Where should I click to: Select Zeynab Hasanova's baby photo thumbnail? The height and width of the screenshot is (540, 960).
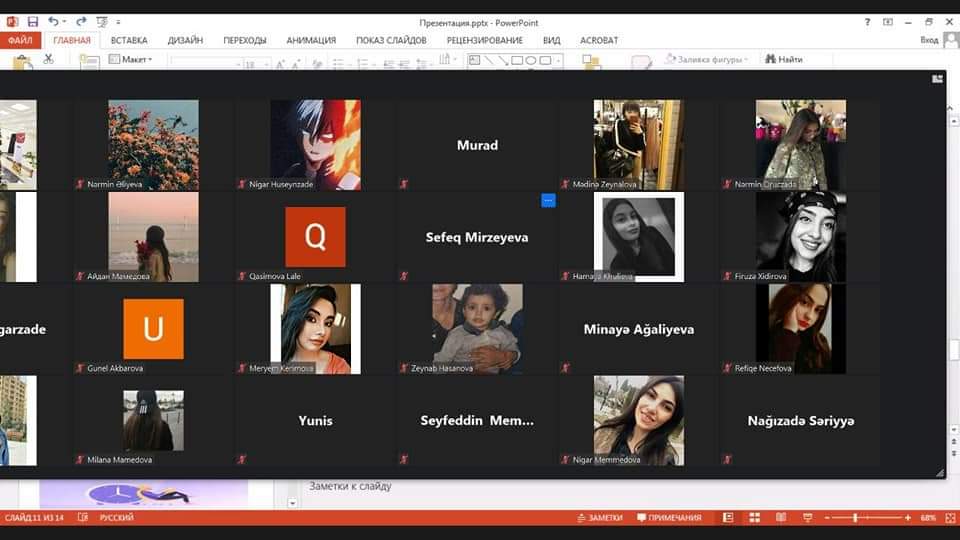pyautogui.click(x=477, y=329)
